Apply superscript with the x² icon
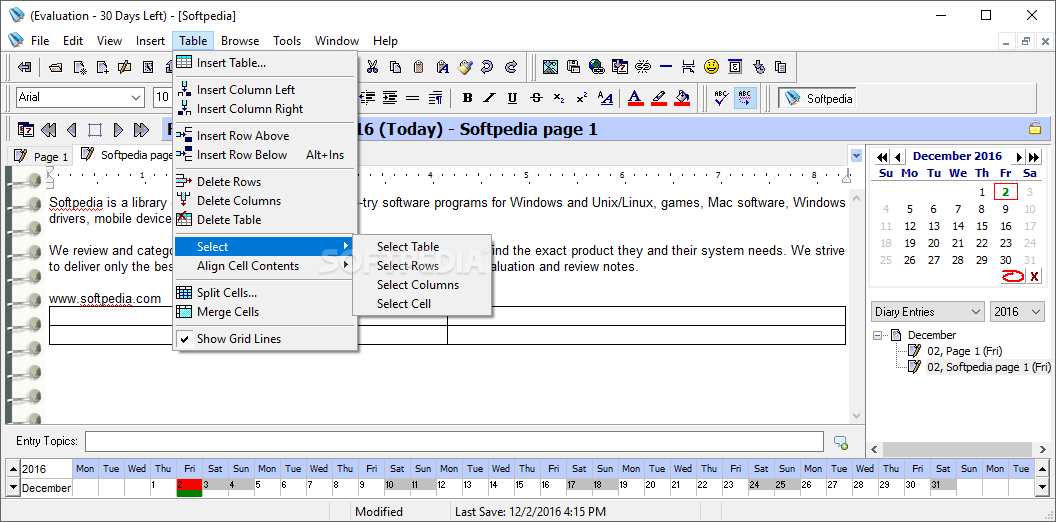Viewport: 1056px width, 522px height. [582, 98]
